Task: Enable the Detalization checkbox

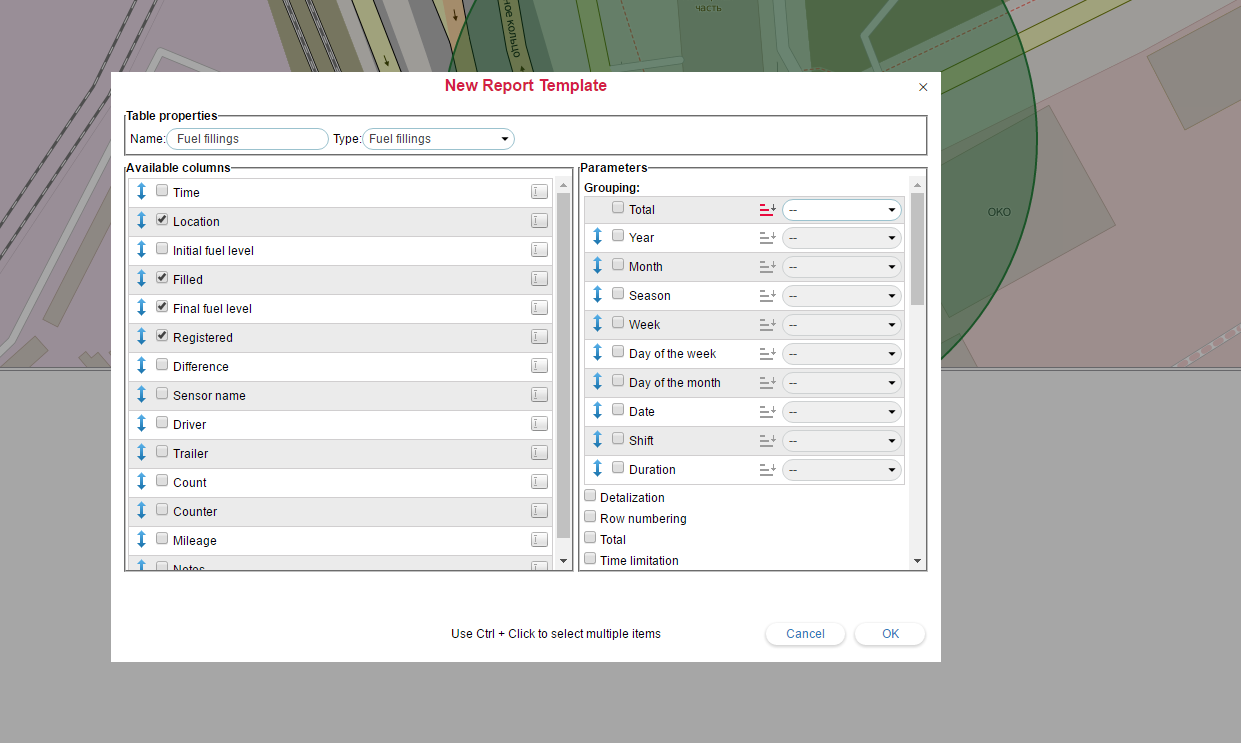Action: pyautogui.click(x=590, y=496)
